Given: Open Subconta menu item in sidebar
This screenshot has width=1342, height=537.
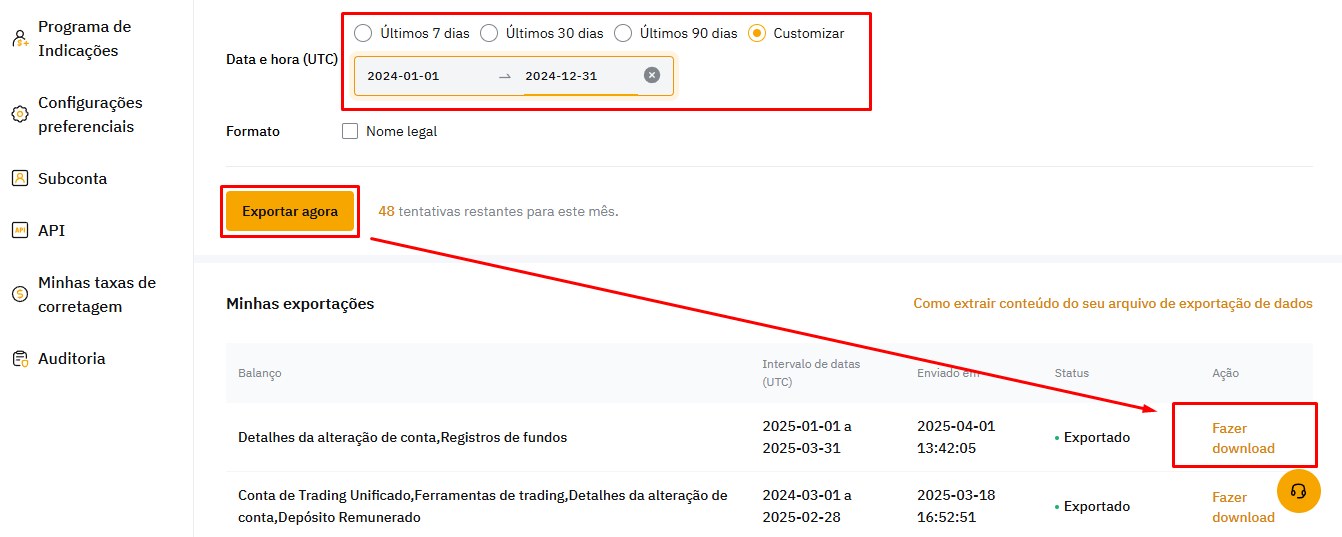Looking at the screenshot, I should coord(72,178).
